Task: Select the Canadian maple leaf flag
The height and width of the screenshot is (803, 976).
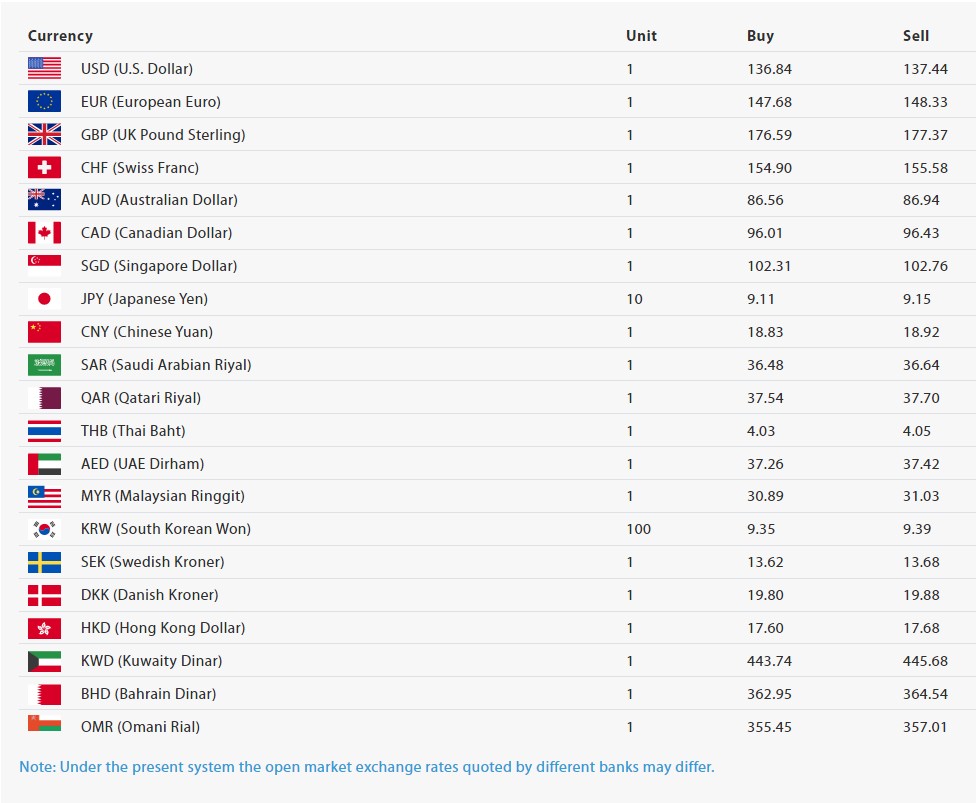Action: [44, 233]
